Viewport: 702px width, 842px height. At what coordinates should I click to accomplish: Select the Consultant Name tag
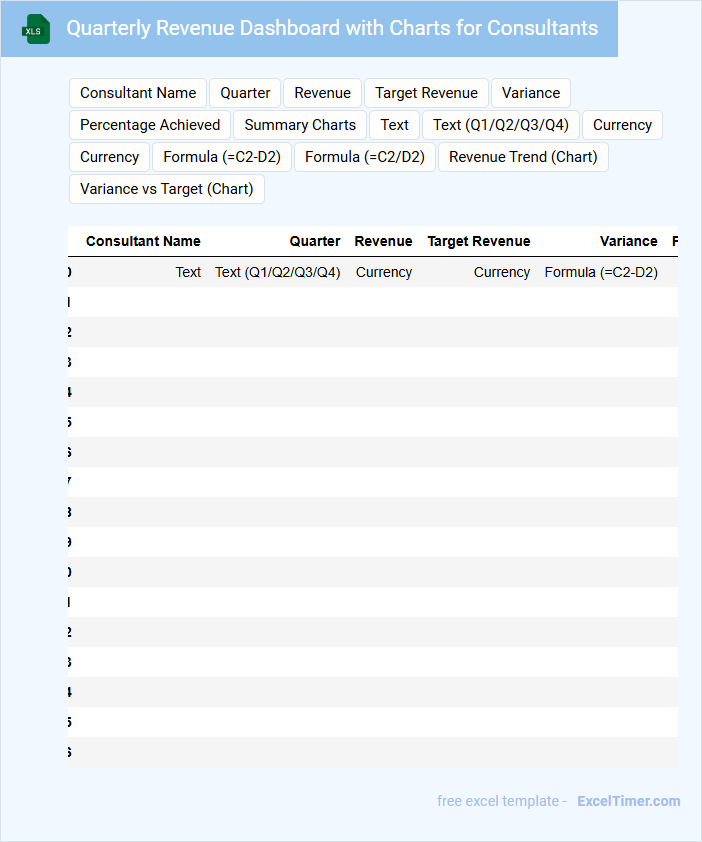pos(138,93)
